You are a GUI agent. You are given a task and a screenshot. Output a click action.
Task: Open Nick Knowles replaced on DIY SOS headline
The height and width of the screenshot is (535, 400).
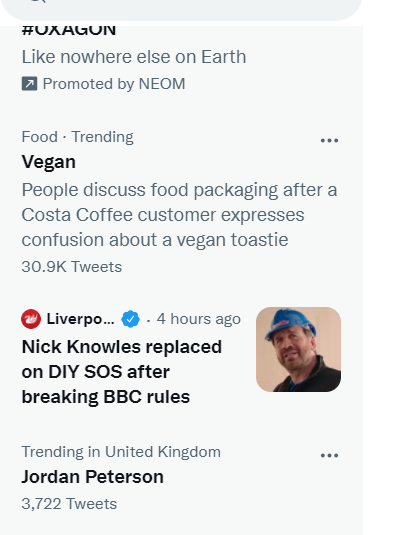(122, 372)
